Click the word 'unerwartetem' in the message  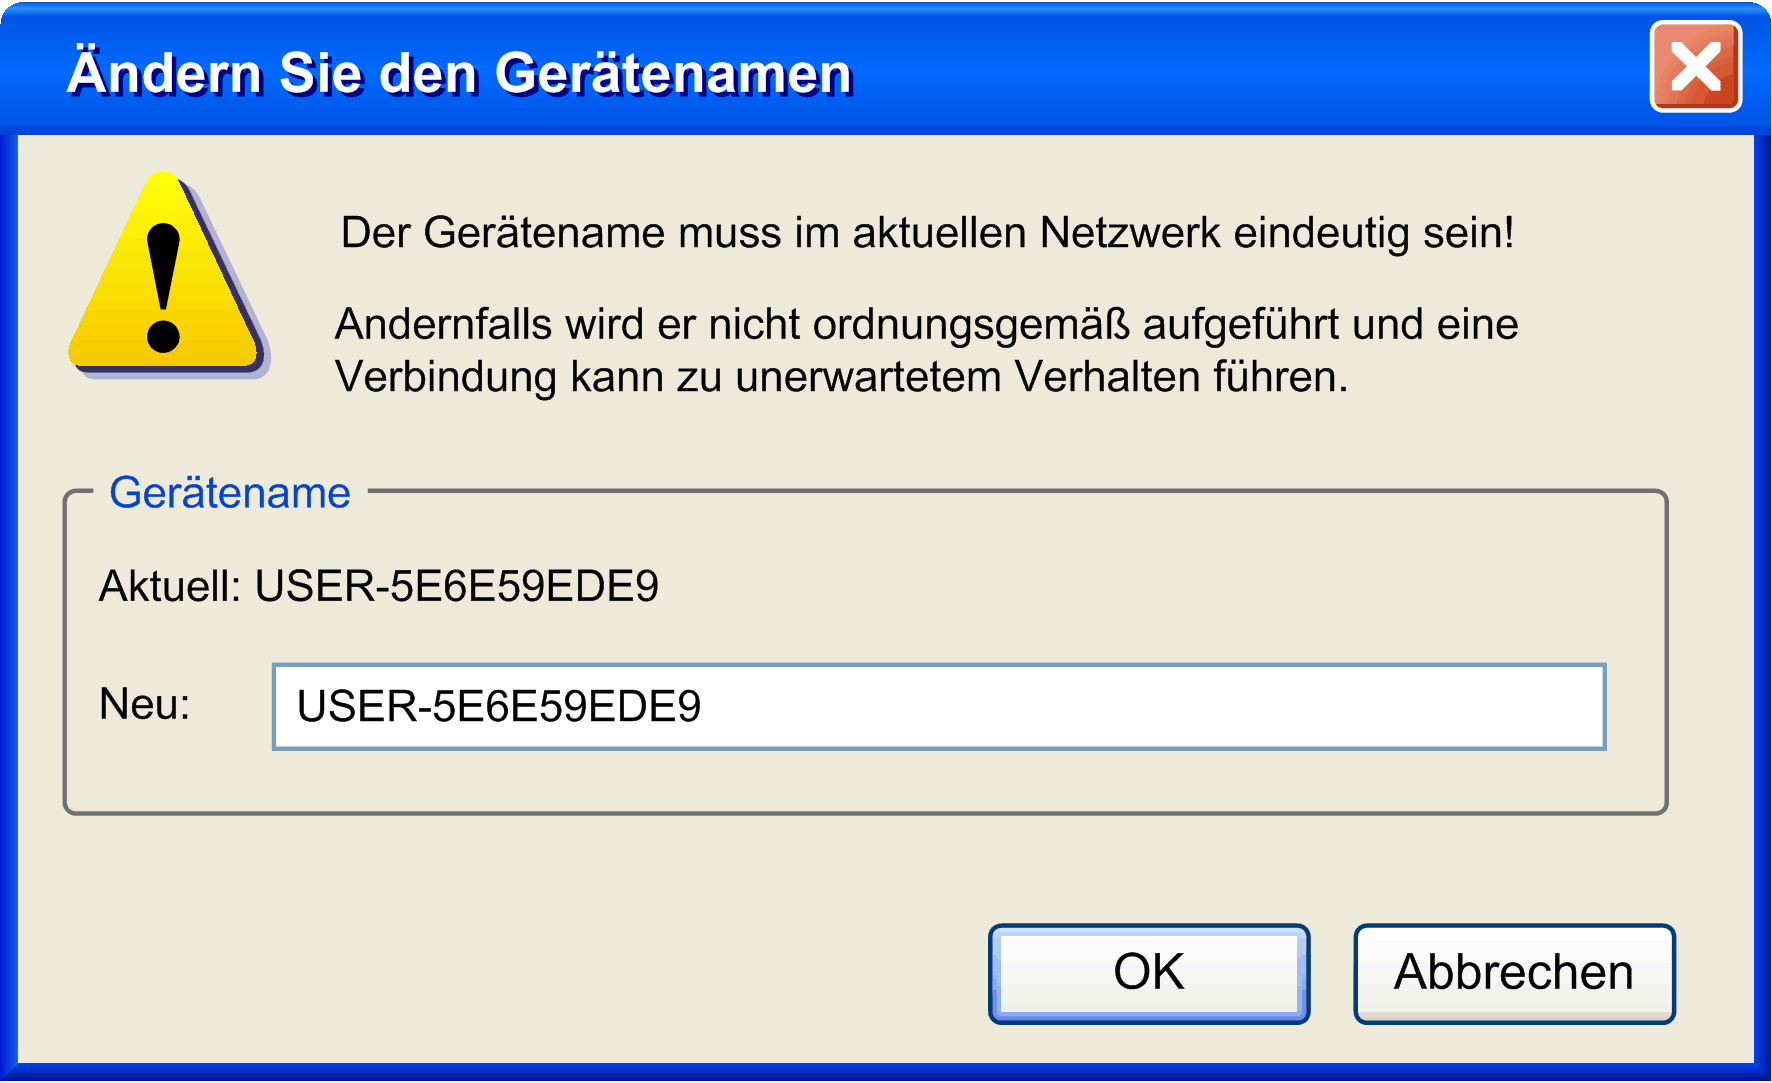(x=867, y=378)
